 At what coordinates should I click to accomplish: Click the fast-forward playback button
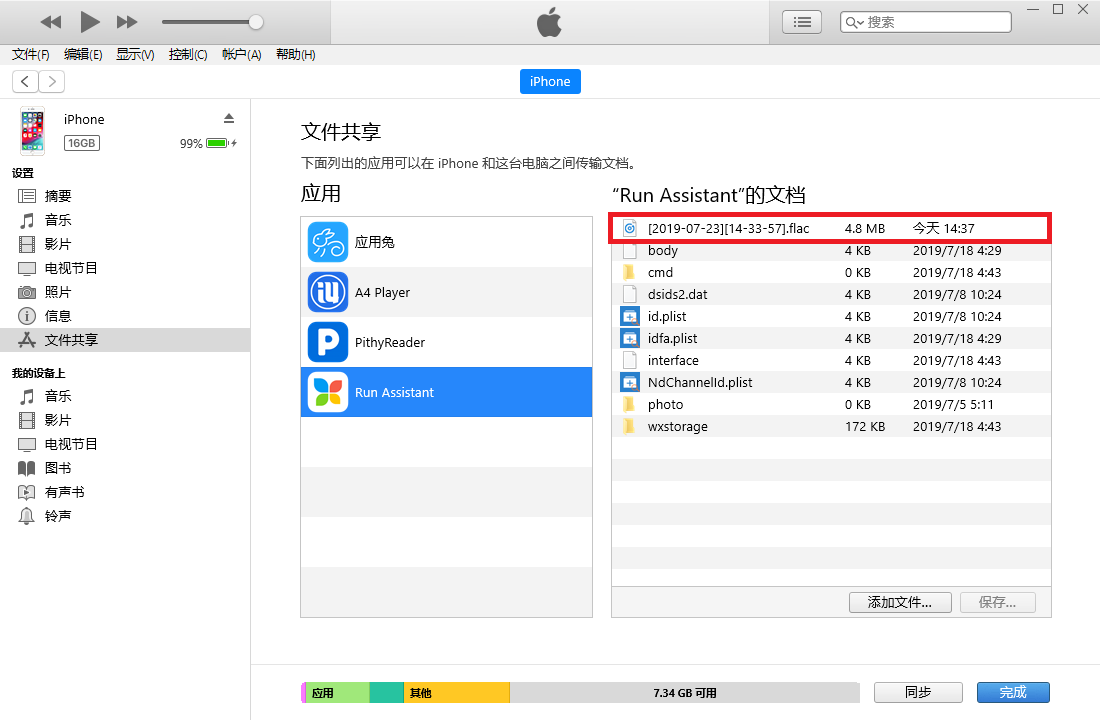coord(127,22)
